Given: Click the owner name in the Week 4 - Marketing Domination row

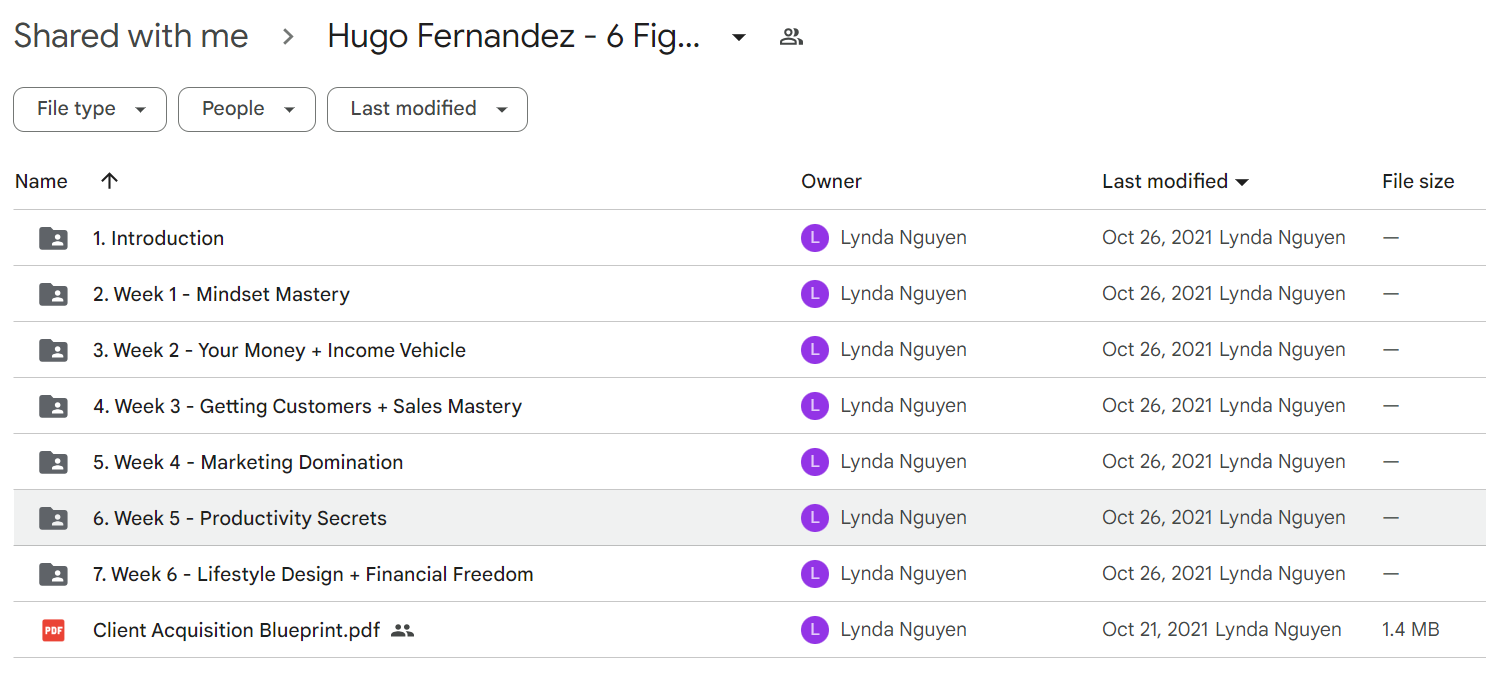Looking at the screenshot, I should [903, 462].
